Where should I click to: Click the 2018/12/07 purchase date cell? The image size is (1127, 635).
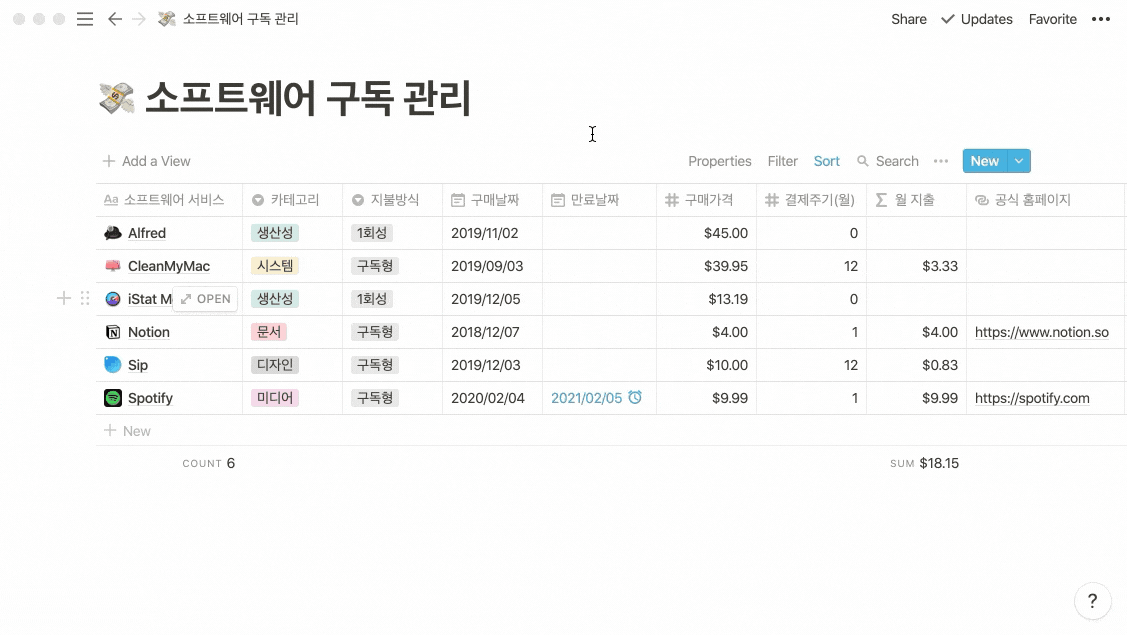click(x=492, y=332)
